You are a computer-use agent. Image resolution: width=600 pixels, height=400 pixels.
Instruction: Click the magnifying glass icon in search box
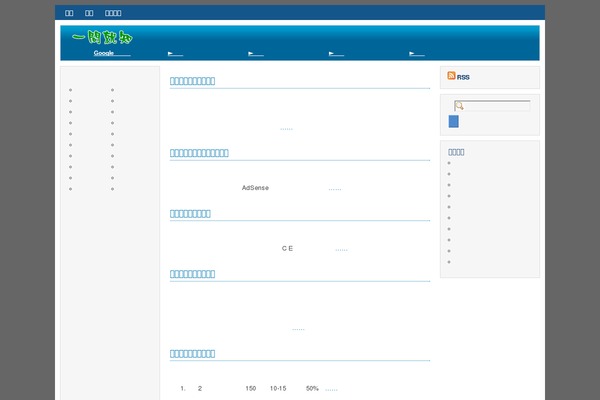point(458,105)
